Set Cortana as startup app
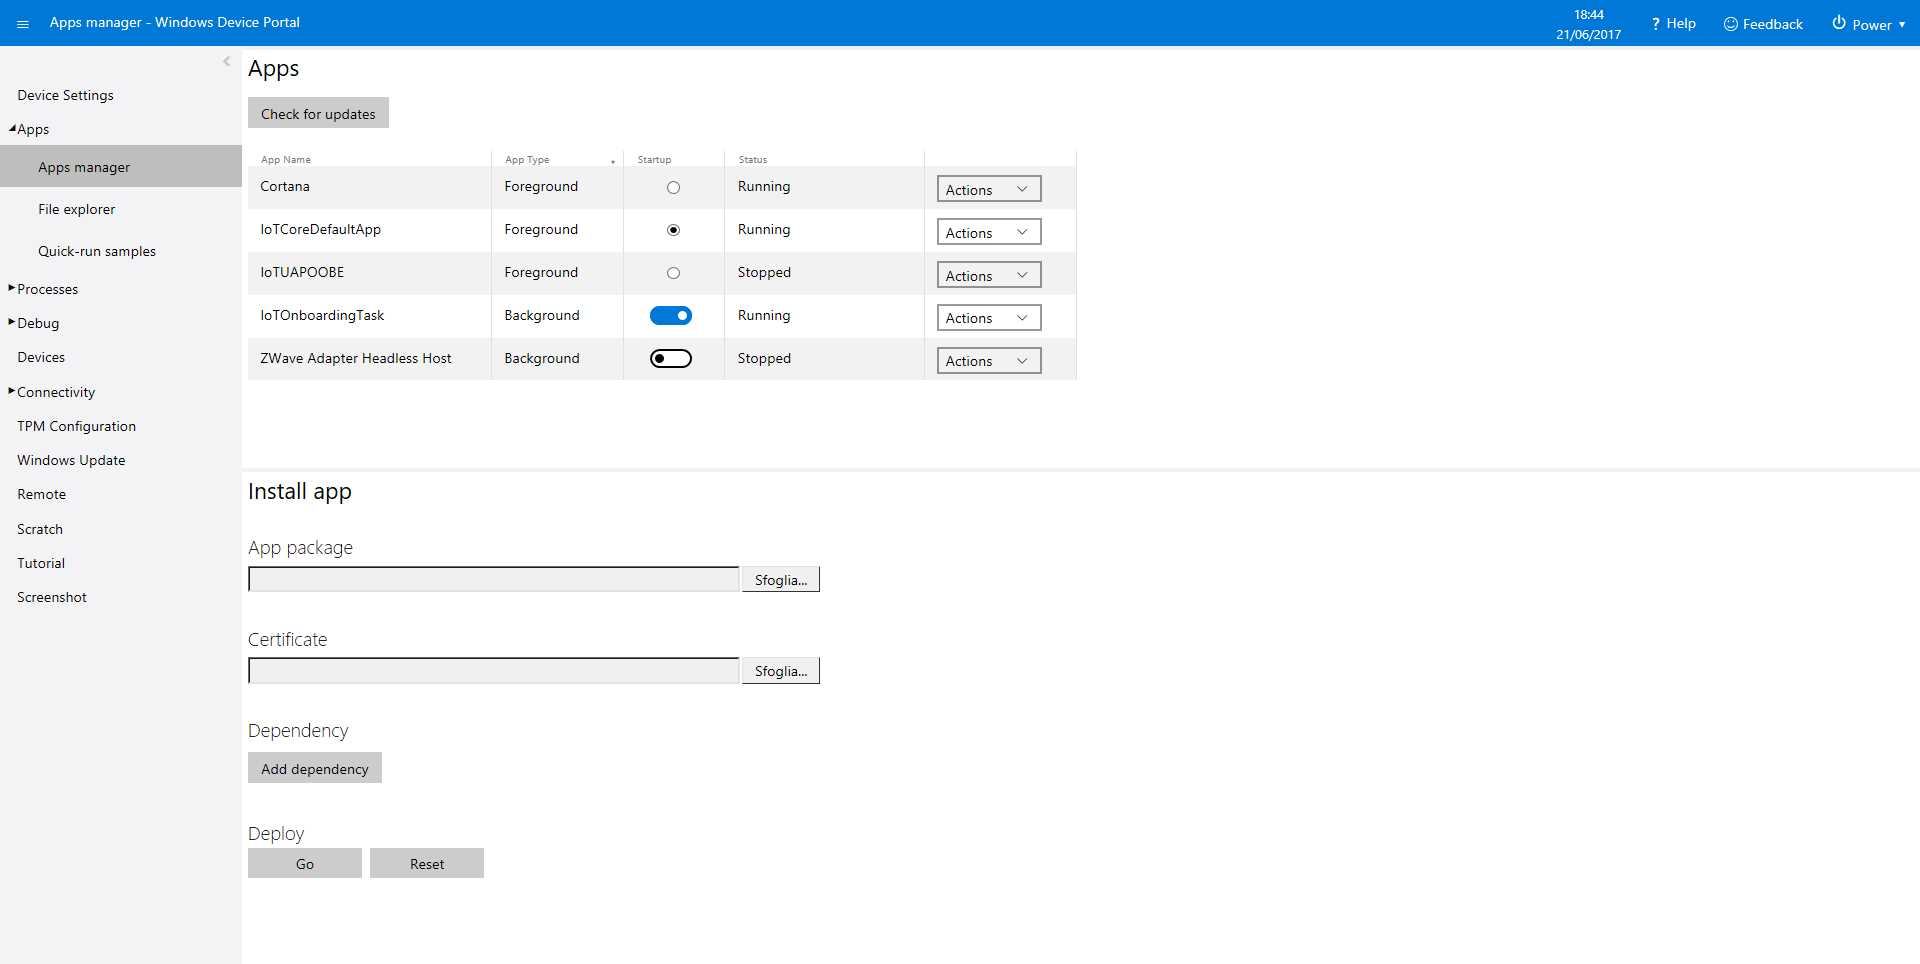The width and height of the screenshot is (1920, 964). [x=673, y=187]
